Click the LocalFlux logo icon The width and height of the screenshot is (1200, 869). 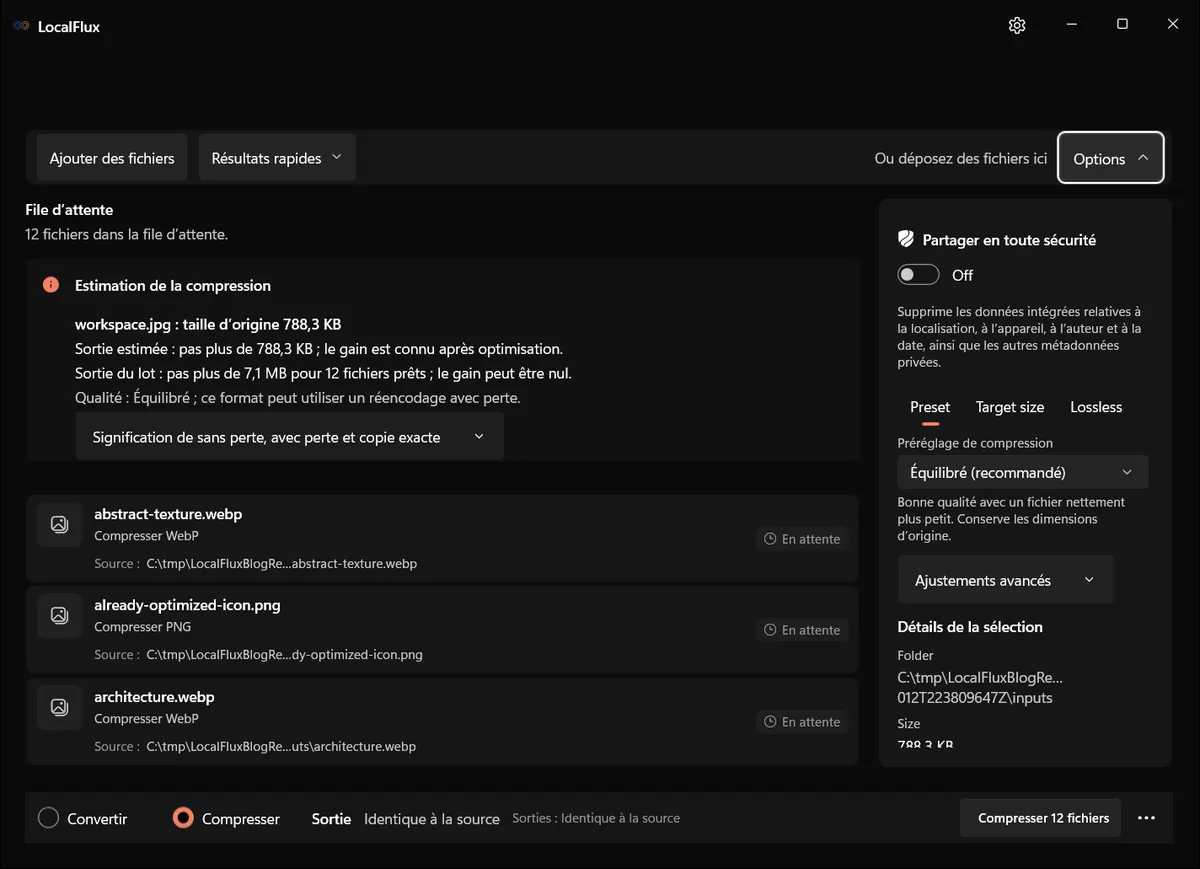point(21,27)
